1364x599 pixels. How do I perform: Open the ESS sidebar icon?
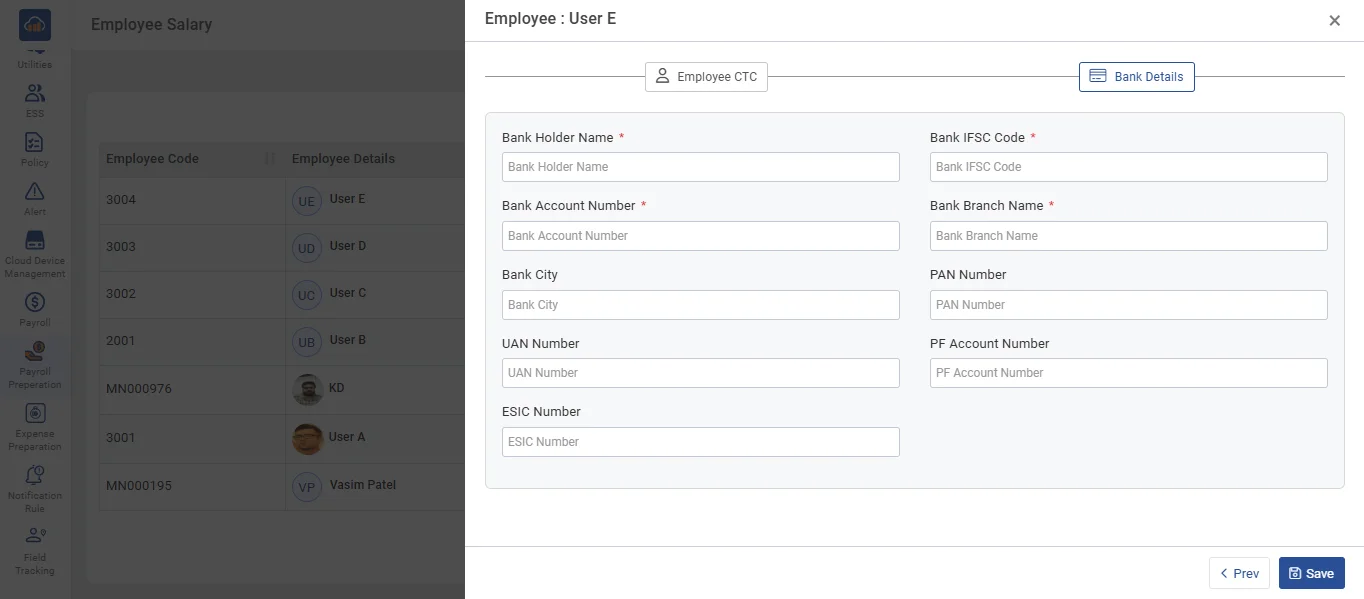35,94
